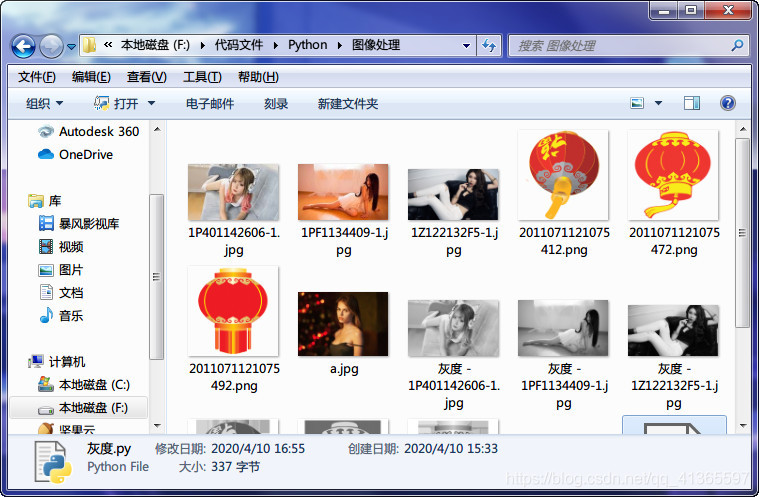759x497 pixels.
Task: Open the 帮助(H) menu
Action: pos(258,77)
